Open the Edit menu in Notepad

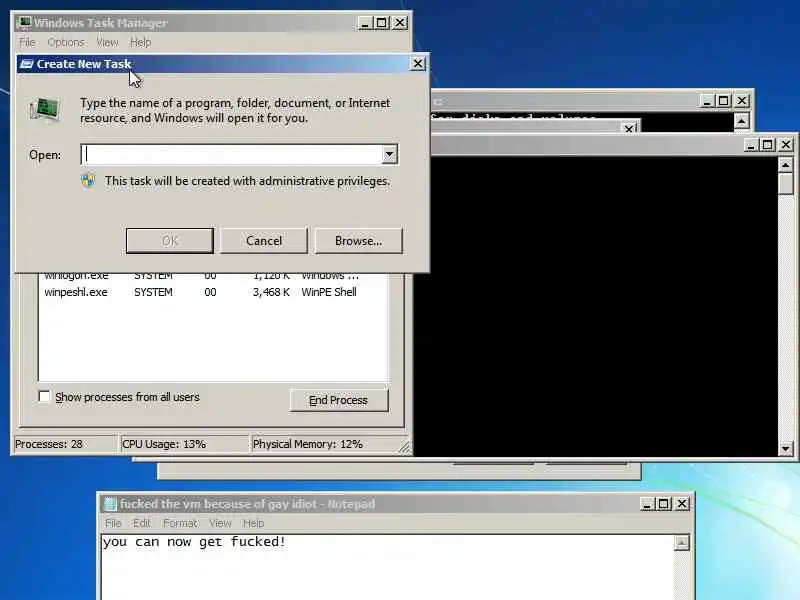(142, 523)
